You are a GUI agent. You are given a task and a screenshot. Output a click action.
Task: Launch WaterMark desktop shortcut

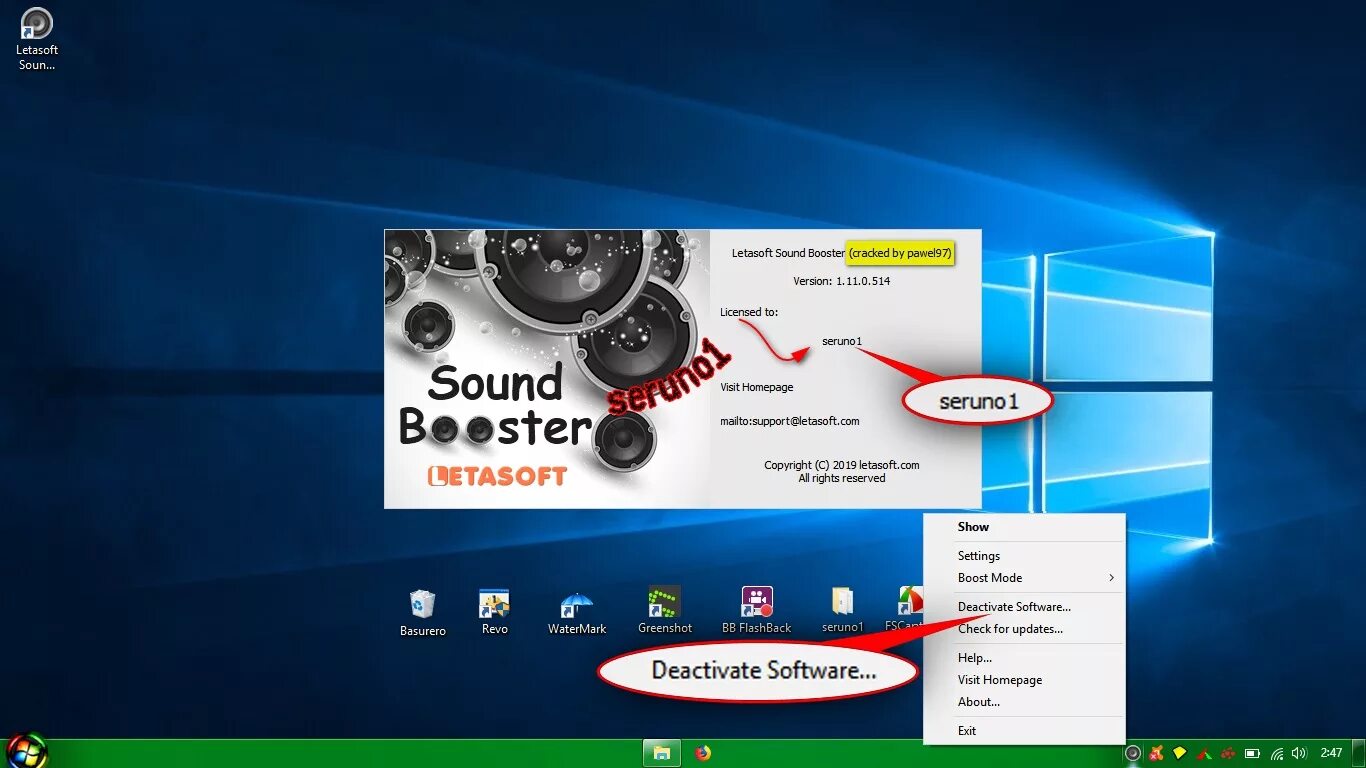click(577, 611)
